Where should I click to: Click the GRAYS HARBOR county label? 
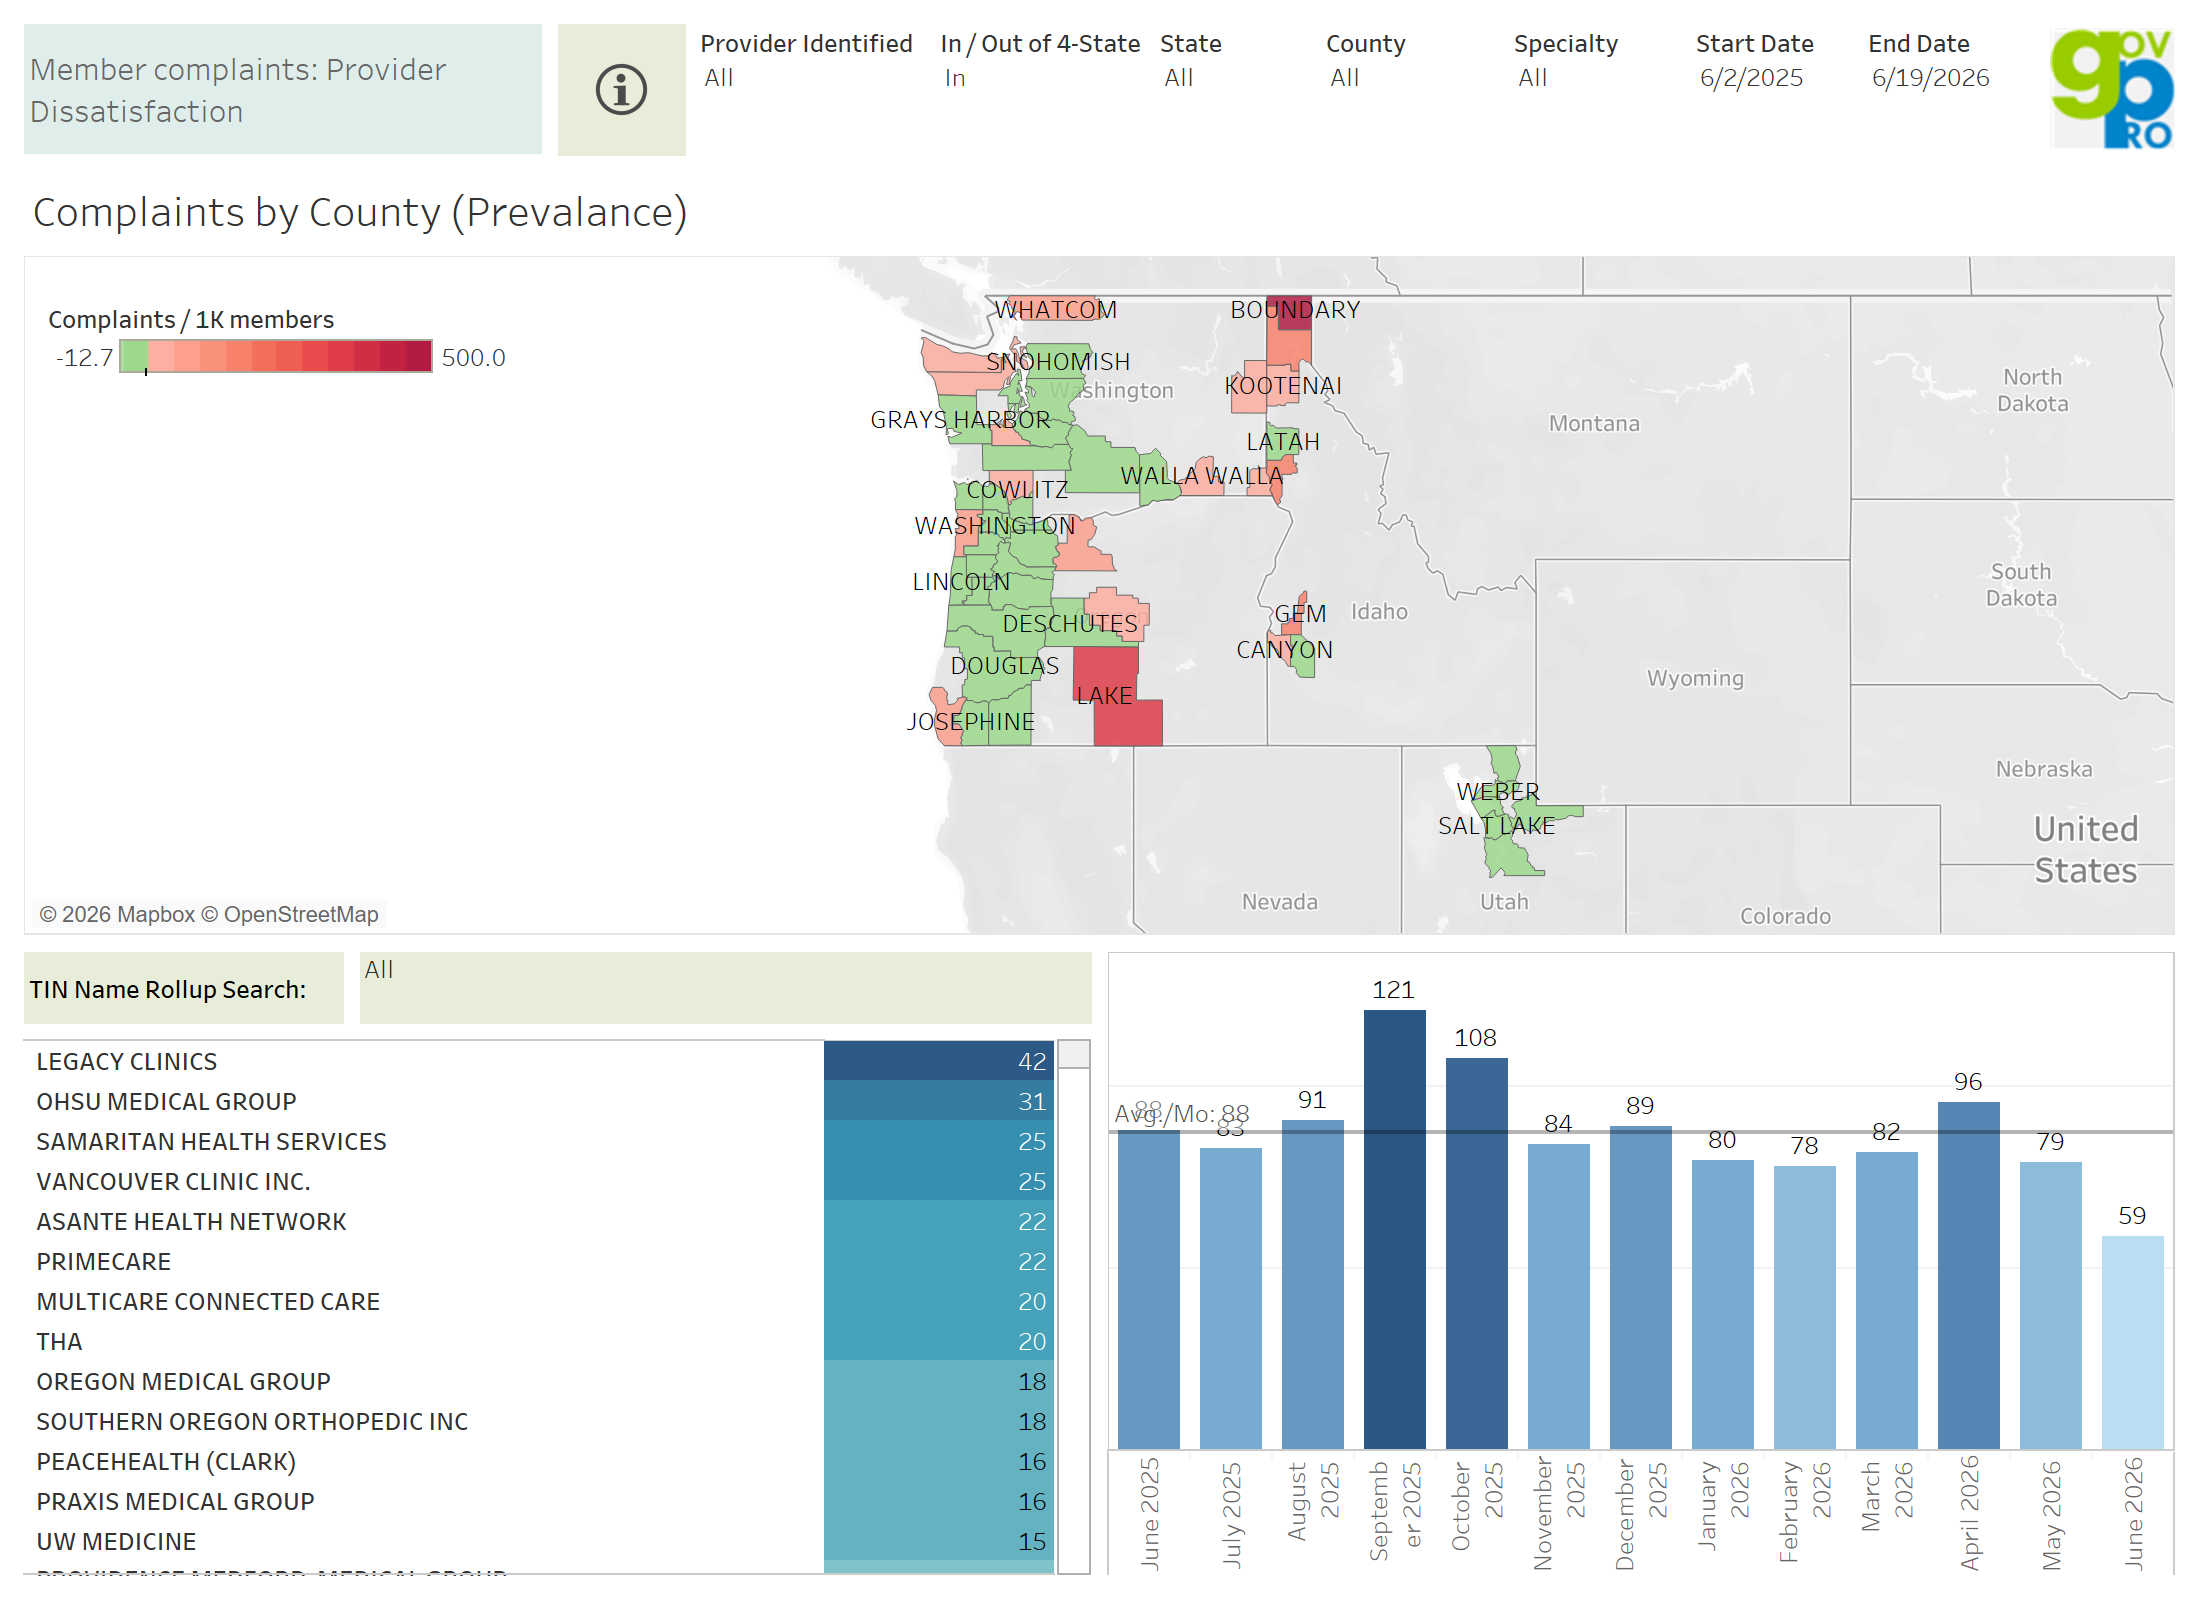[960, 420]
